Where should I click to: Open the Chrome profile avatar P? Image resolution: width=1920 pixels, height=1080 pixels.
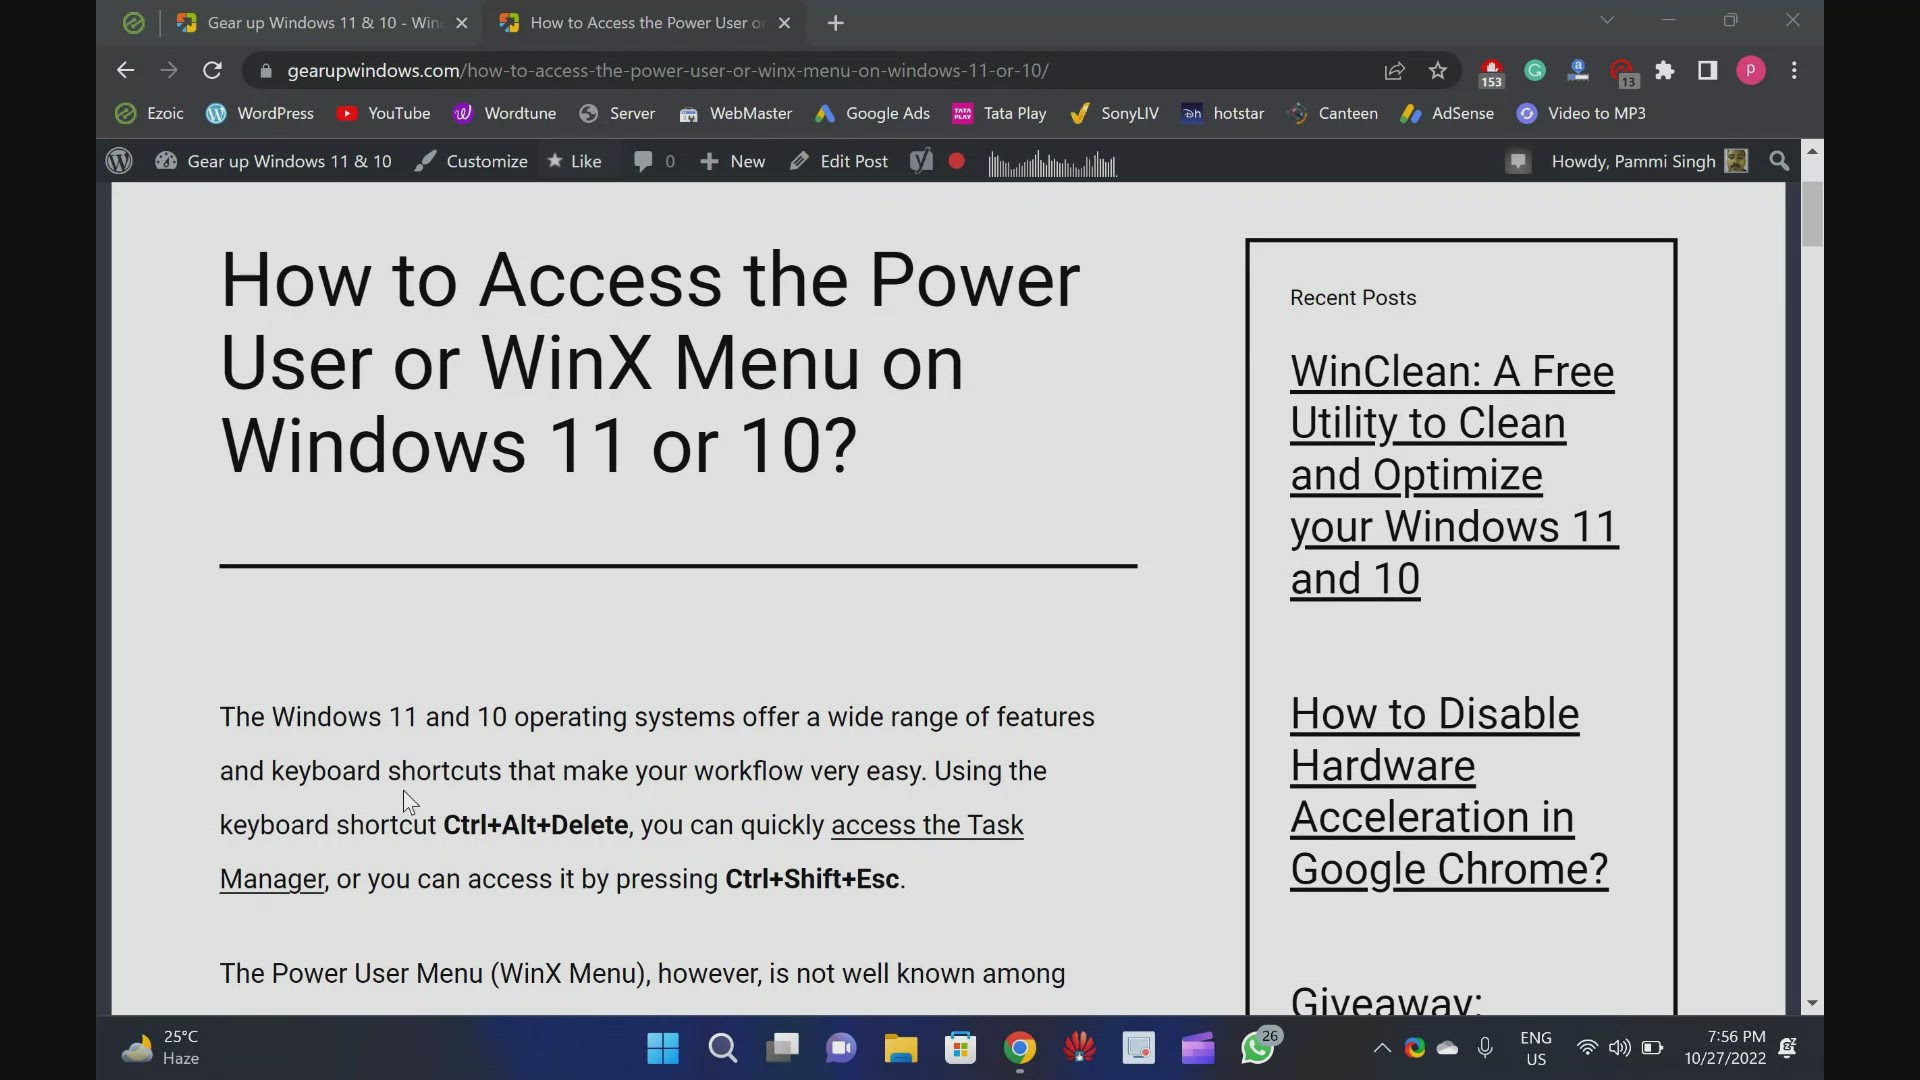coord(1750,70)
